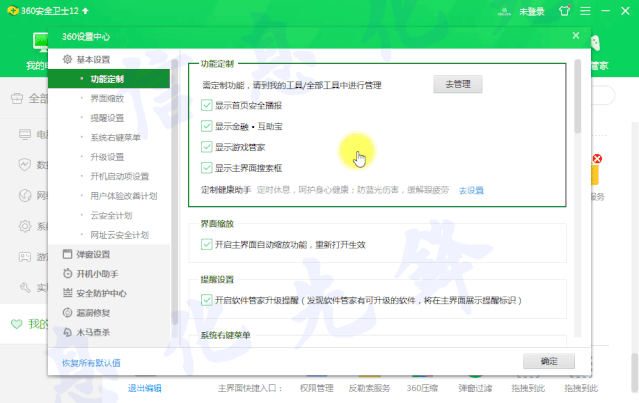
Task: Open the 开机启动项设置 settings item
Action: [119, 176]
